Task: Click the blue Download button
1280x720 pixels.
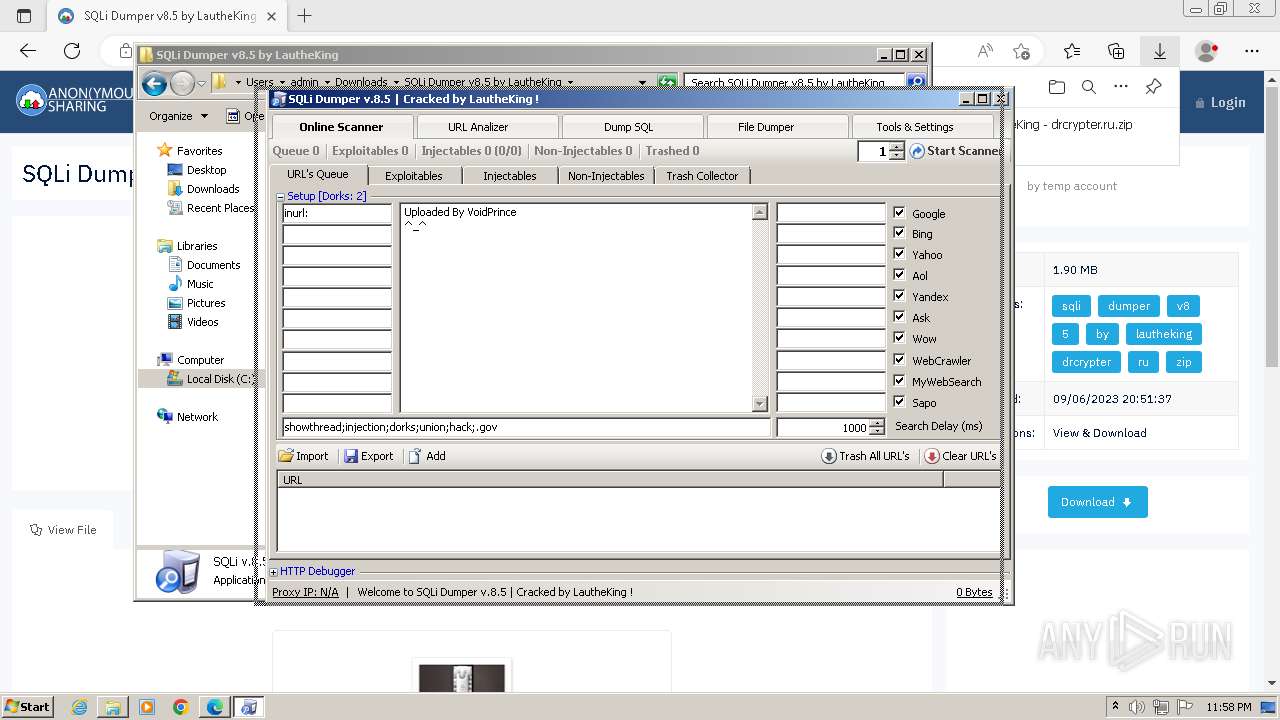Action: coord(1097,502)
